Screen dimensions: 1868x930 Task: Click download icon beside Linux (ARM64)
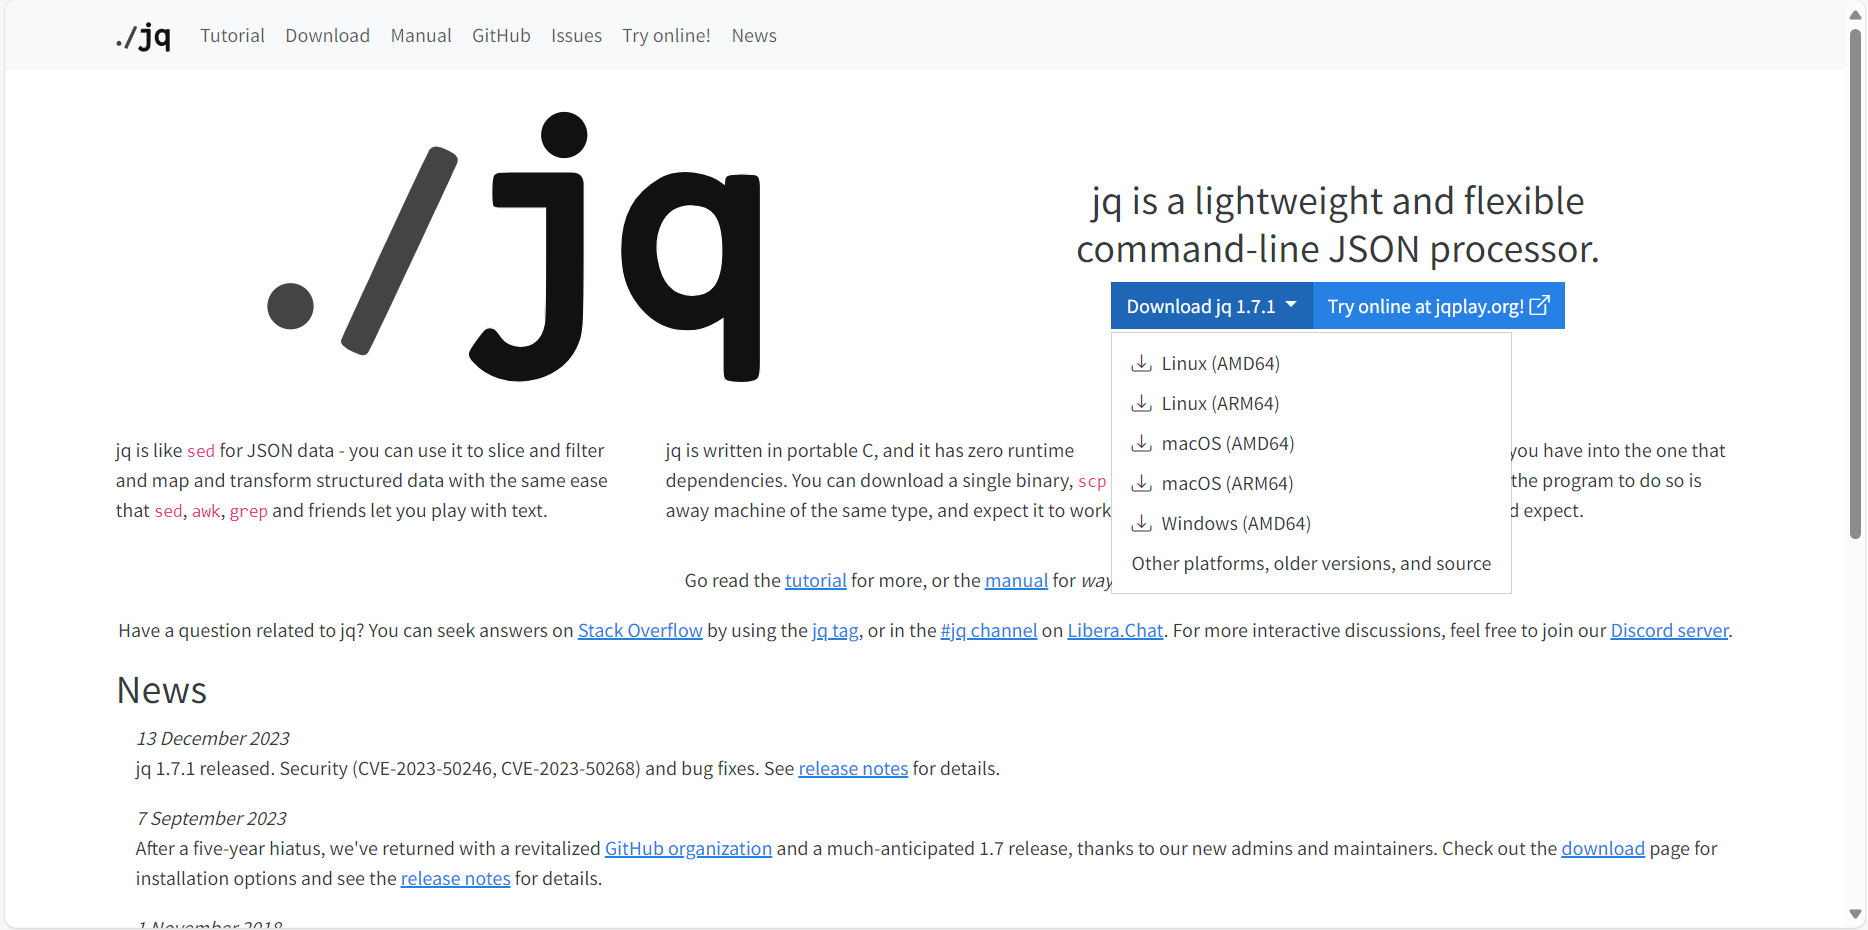point(1141,403)
